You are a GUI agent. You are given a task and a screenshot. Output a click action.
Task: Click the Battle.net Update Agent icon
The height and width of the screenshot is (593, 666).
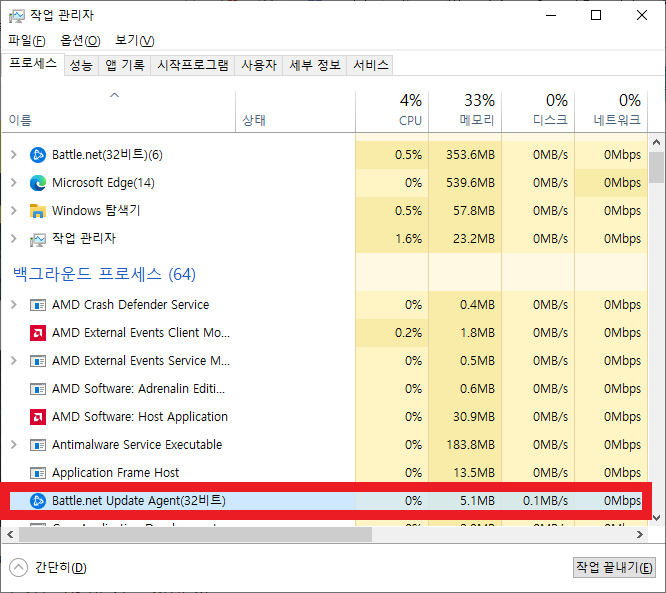(38, 501)
